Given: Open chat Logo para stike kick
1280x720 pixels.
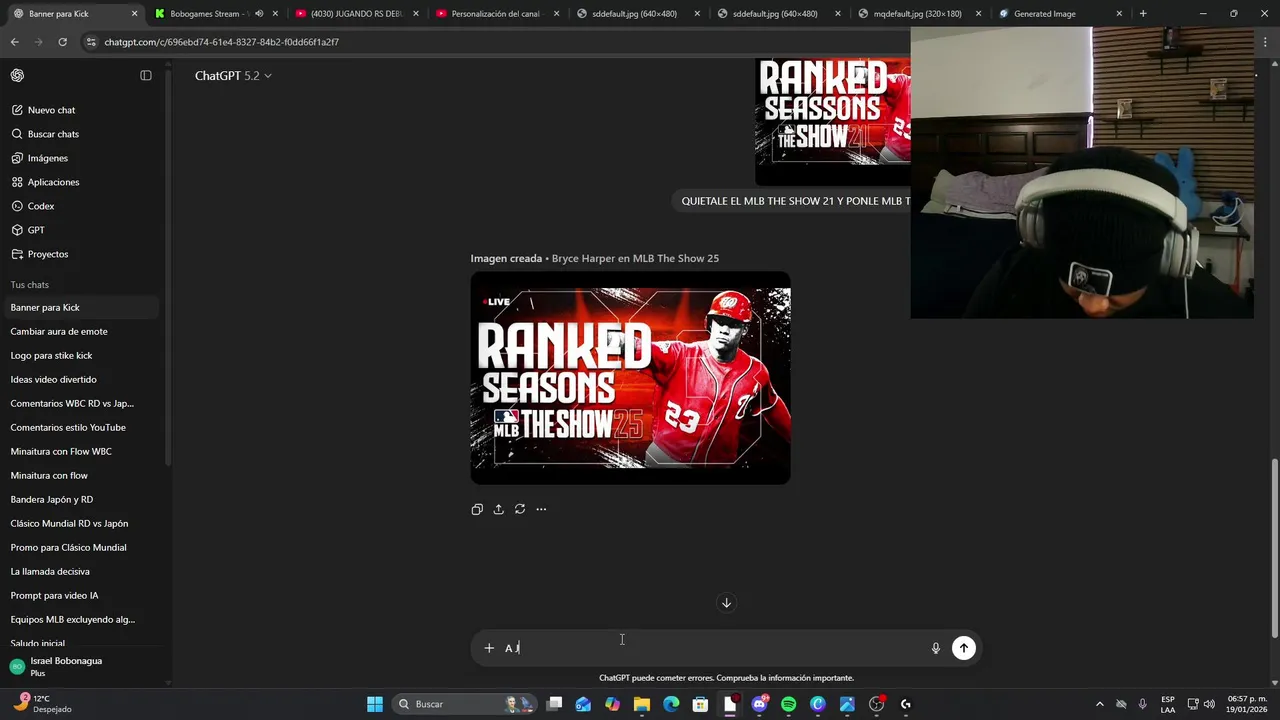Looking at the screenshot, I should [81, 355].
